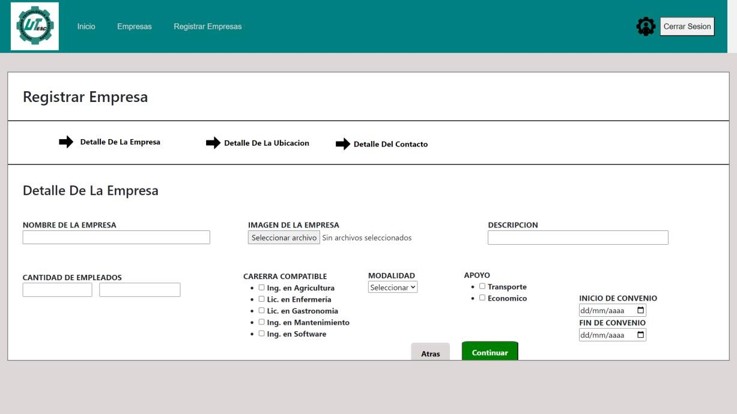Viewport: 737px width, 414px height.
Task: Go to Registrar Empresas in navbar
Action: [207, 27]
